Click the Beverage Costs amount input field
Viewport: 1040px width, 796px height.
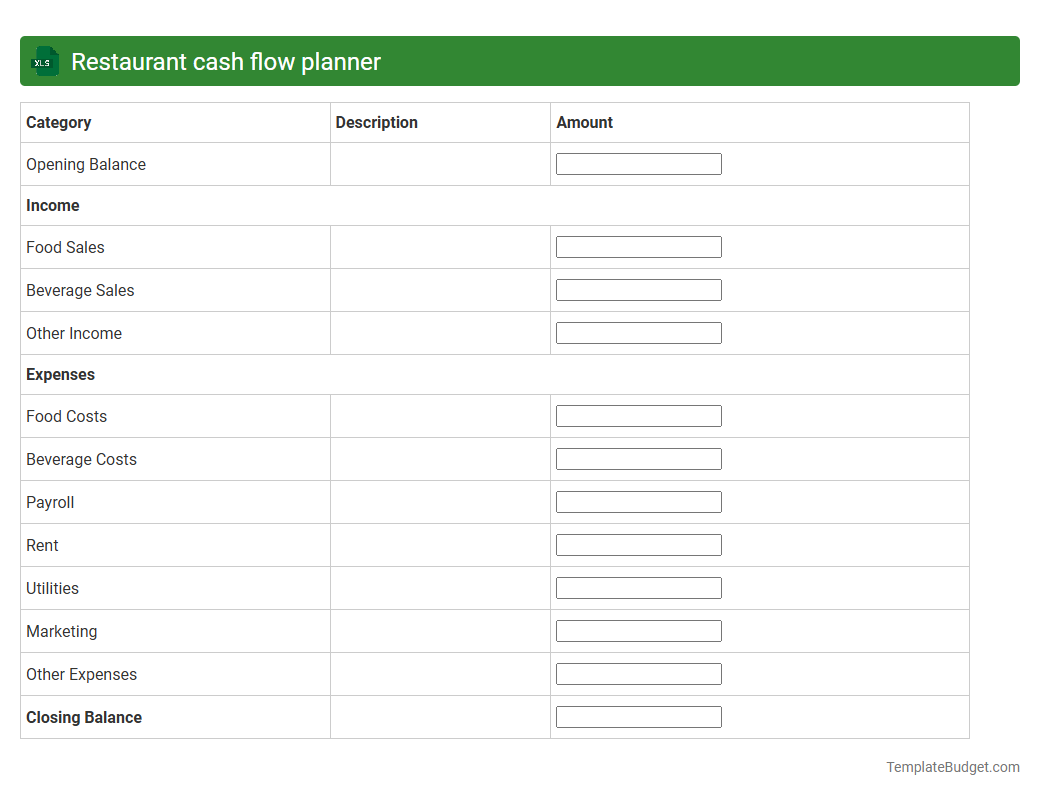638,458
